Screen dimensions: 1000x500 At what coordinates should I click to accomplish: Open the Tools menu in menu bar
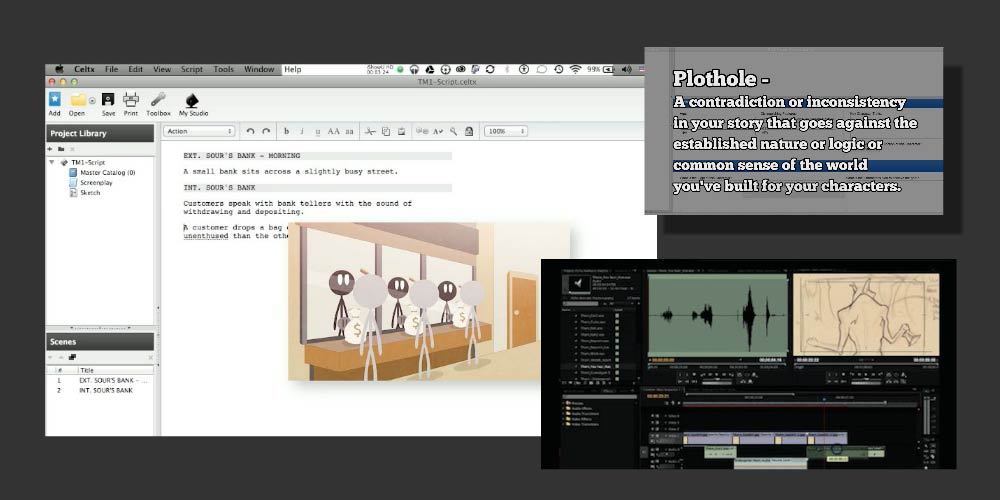(223, 69)
